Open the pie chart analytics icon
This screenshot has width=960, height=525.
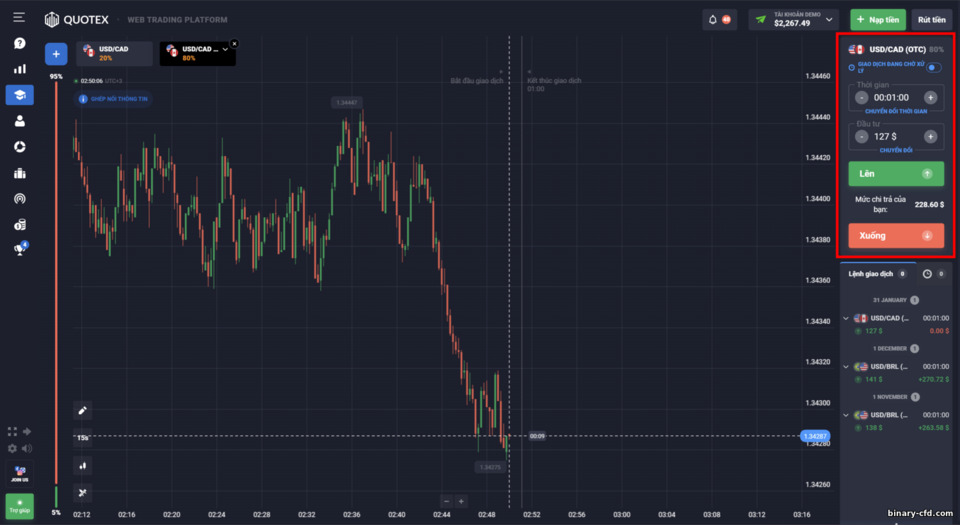pos(20,147)
